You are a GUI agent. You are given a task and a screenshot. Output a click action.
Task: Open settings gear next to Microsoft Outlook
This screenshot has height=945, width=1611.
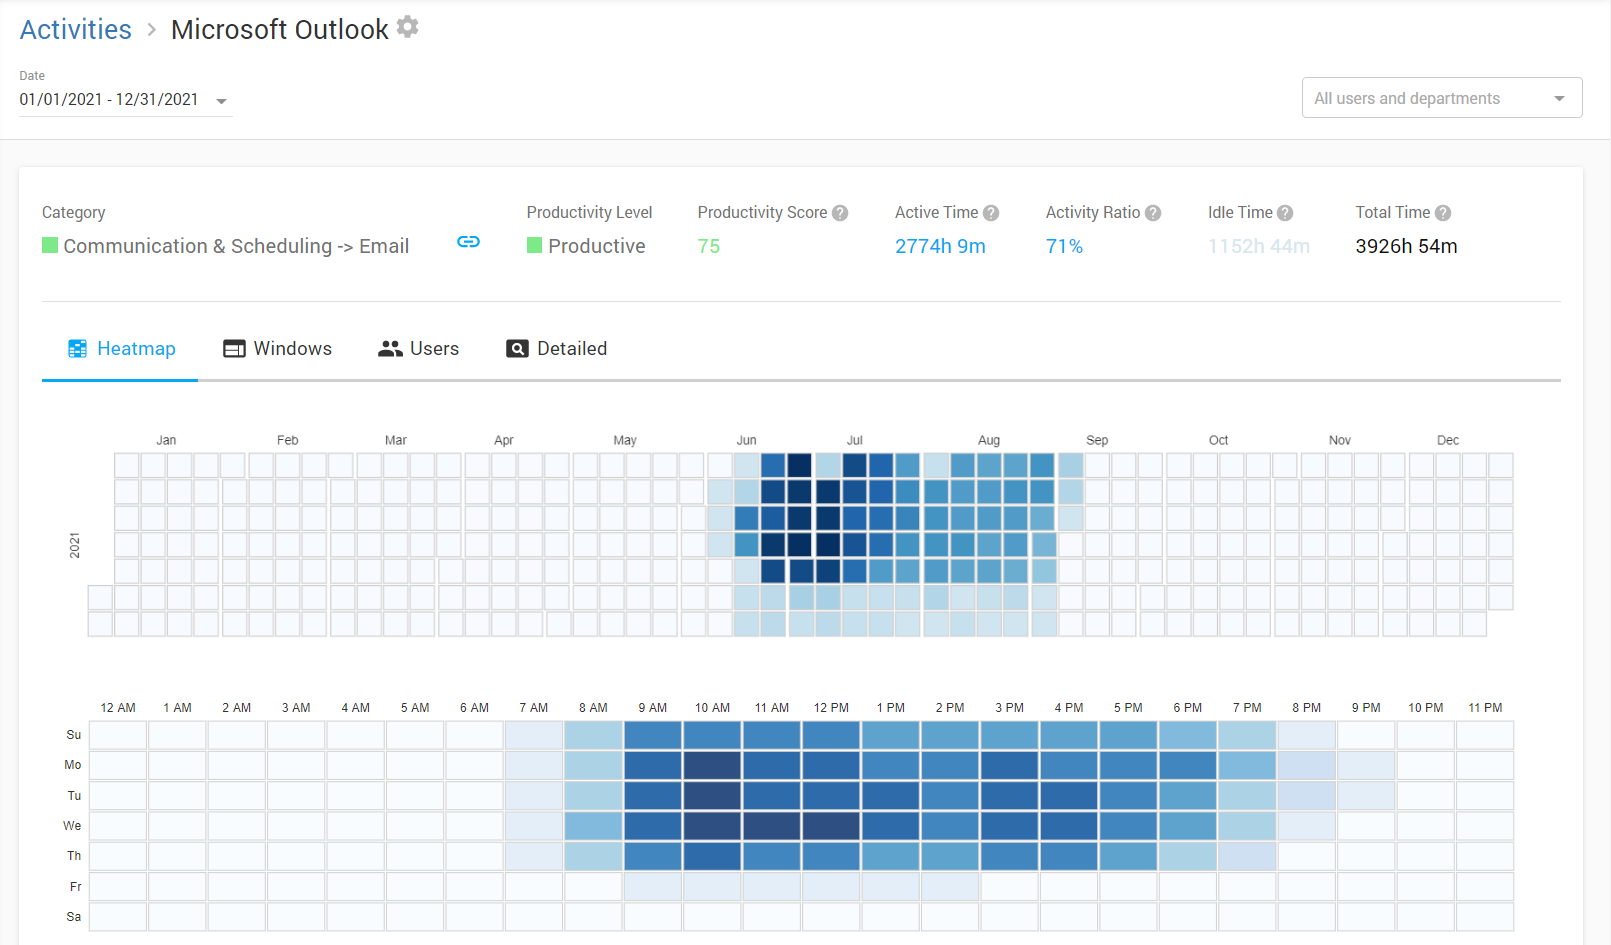click(x=407, y=27)
